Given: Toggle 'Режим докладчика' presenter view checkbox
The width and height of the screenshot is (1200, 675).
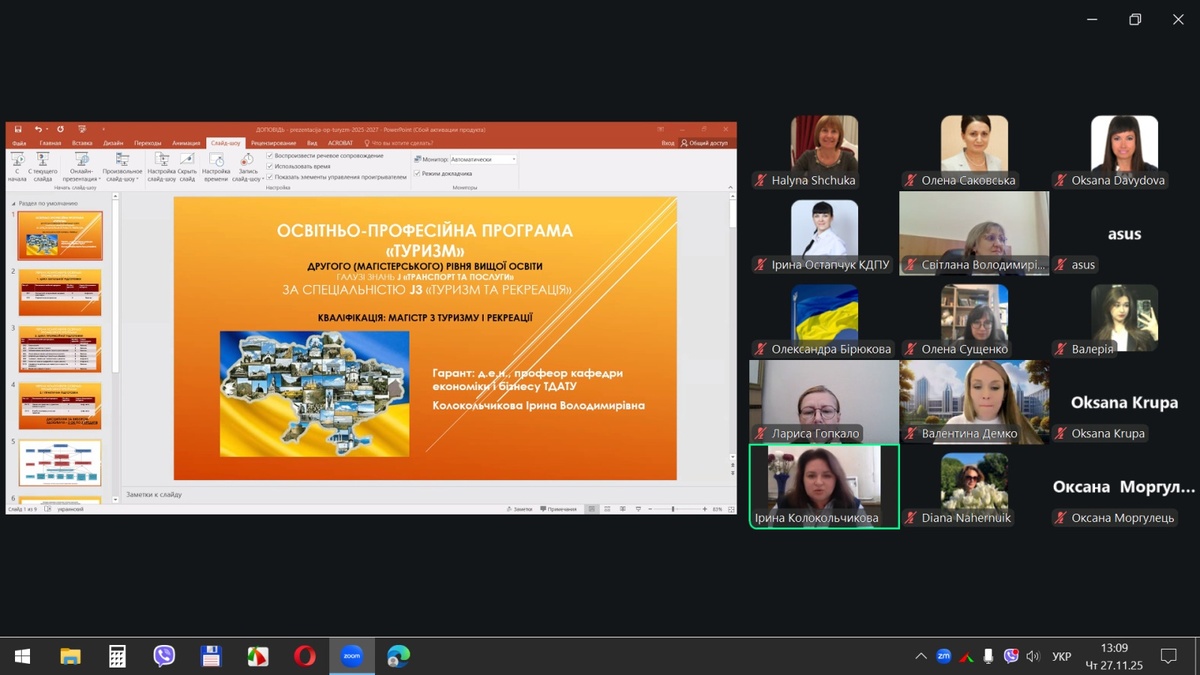Looking at the screenshot, I should (x=418, y=173).
